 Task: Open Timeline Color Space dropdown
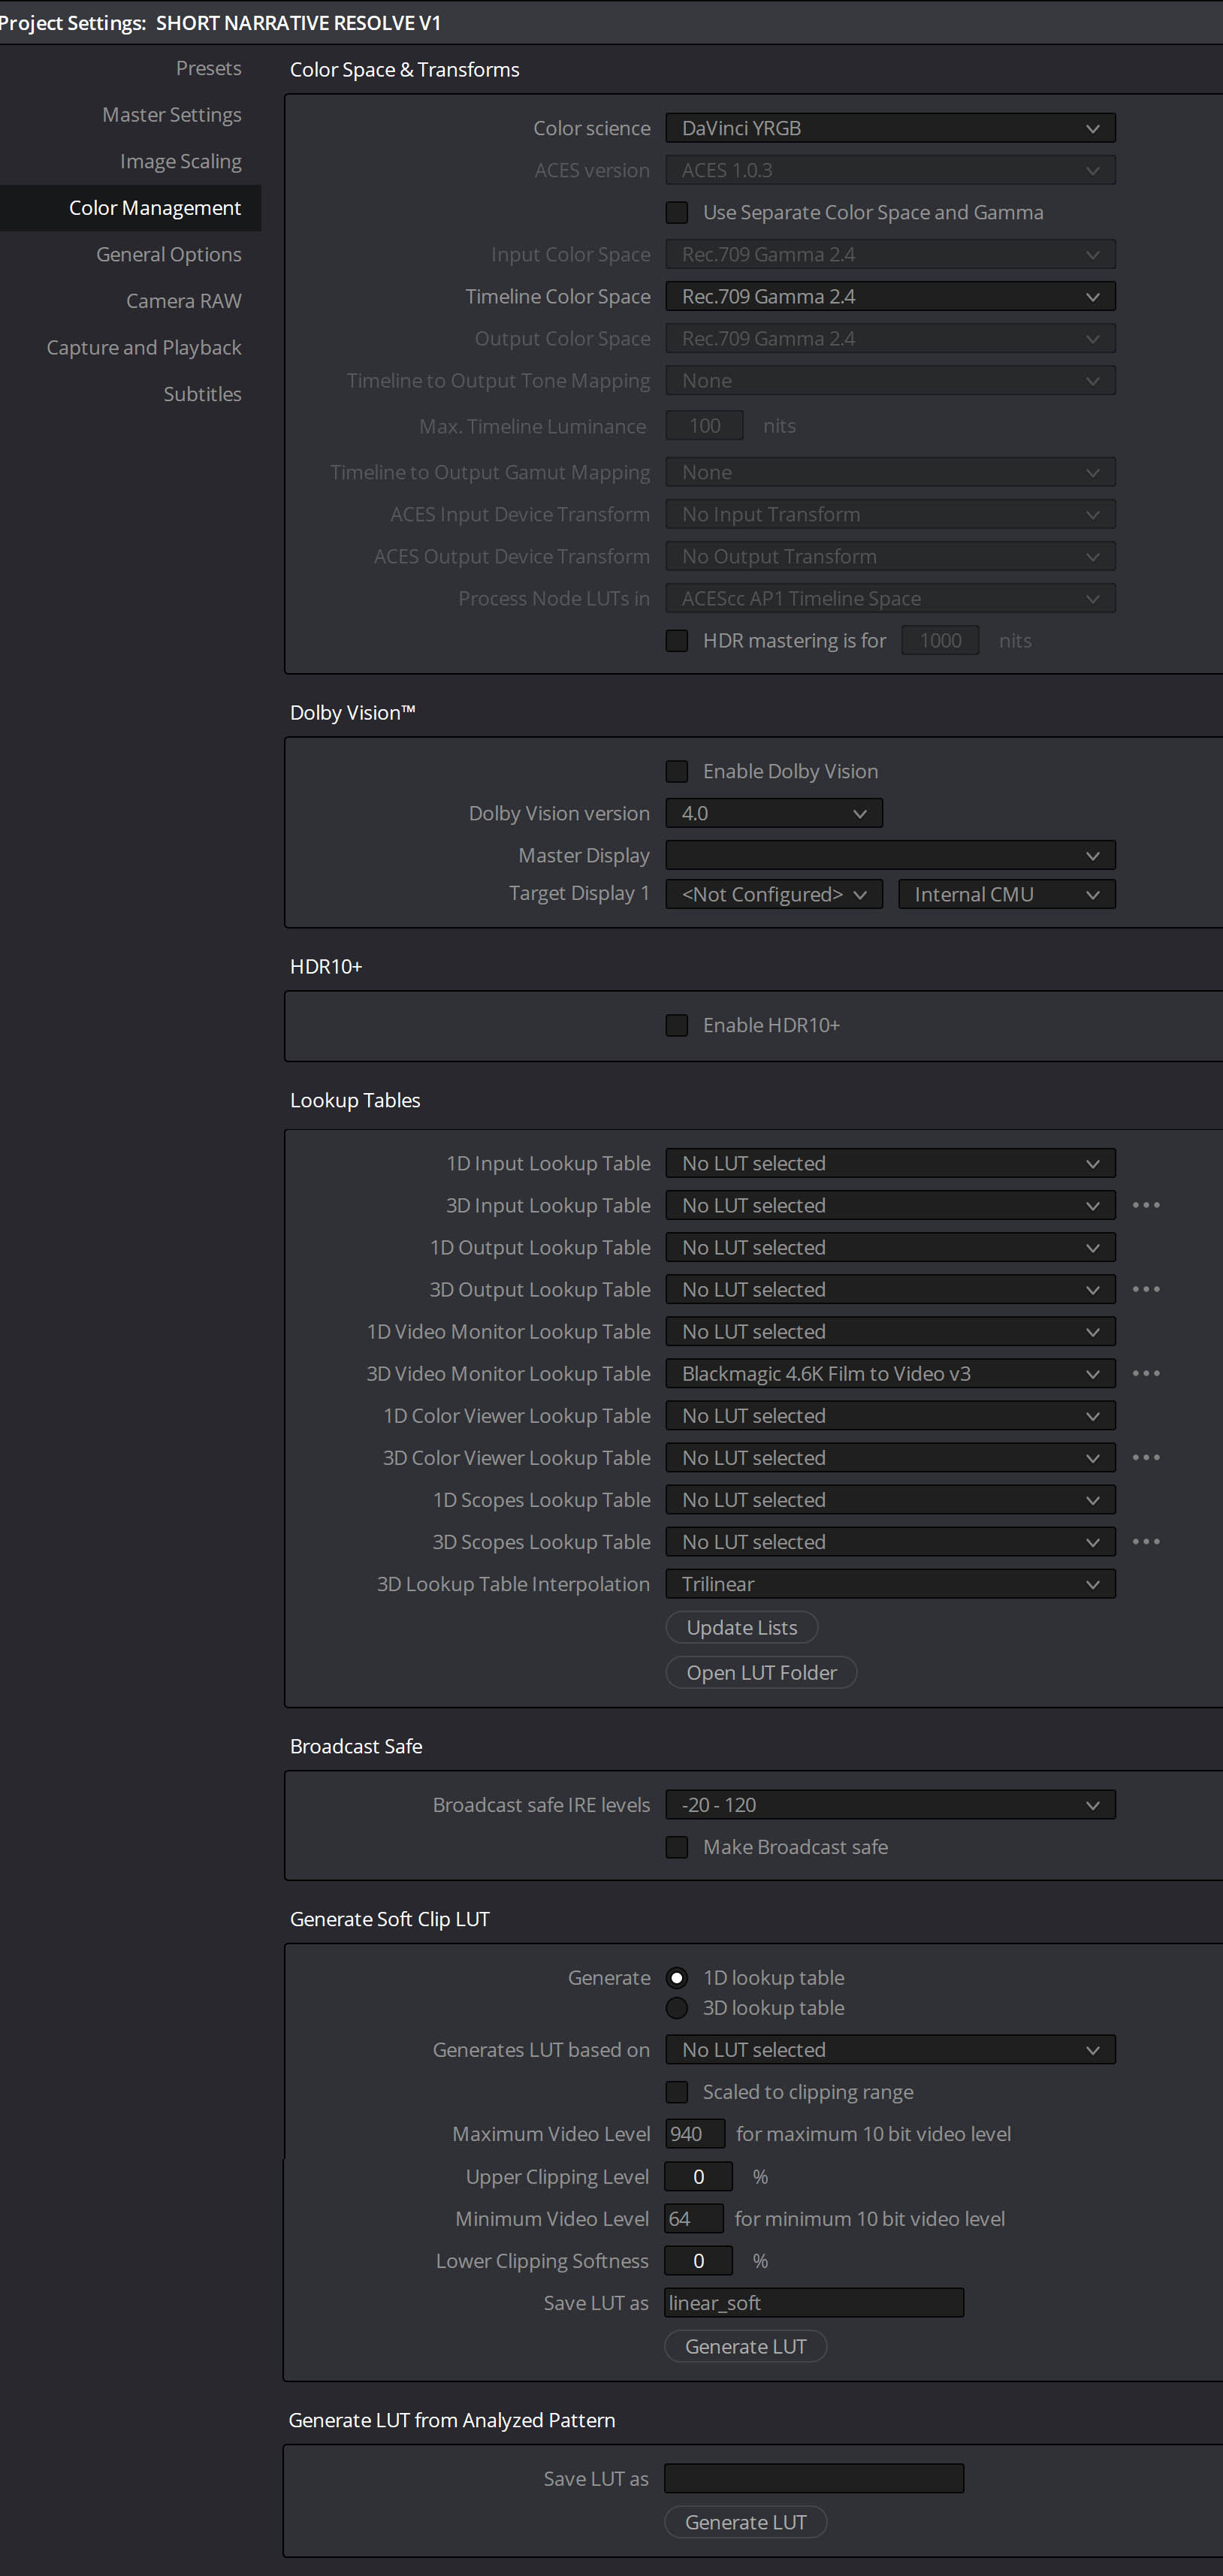click(890, 296)
